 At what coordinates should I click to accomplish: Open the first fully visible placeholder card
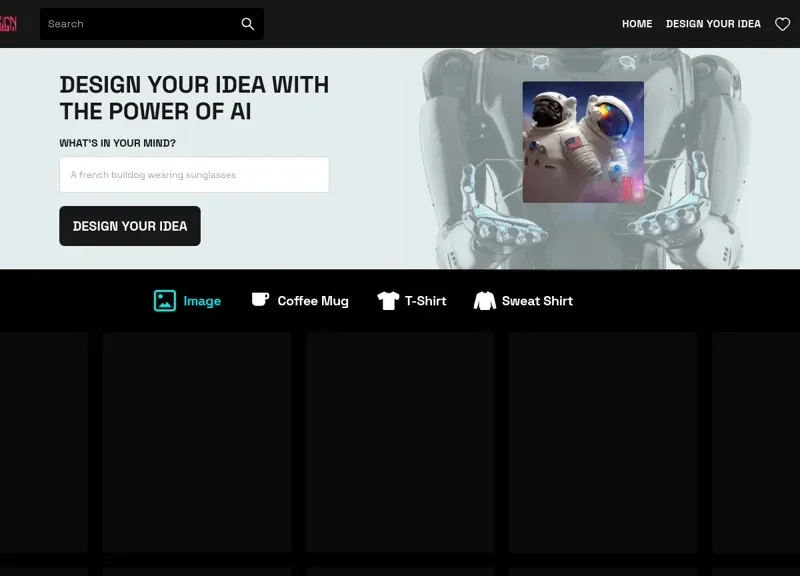click(197, 442)
